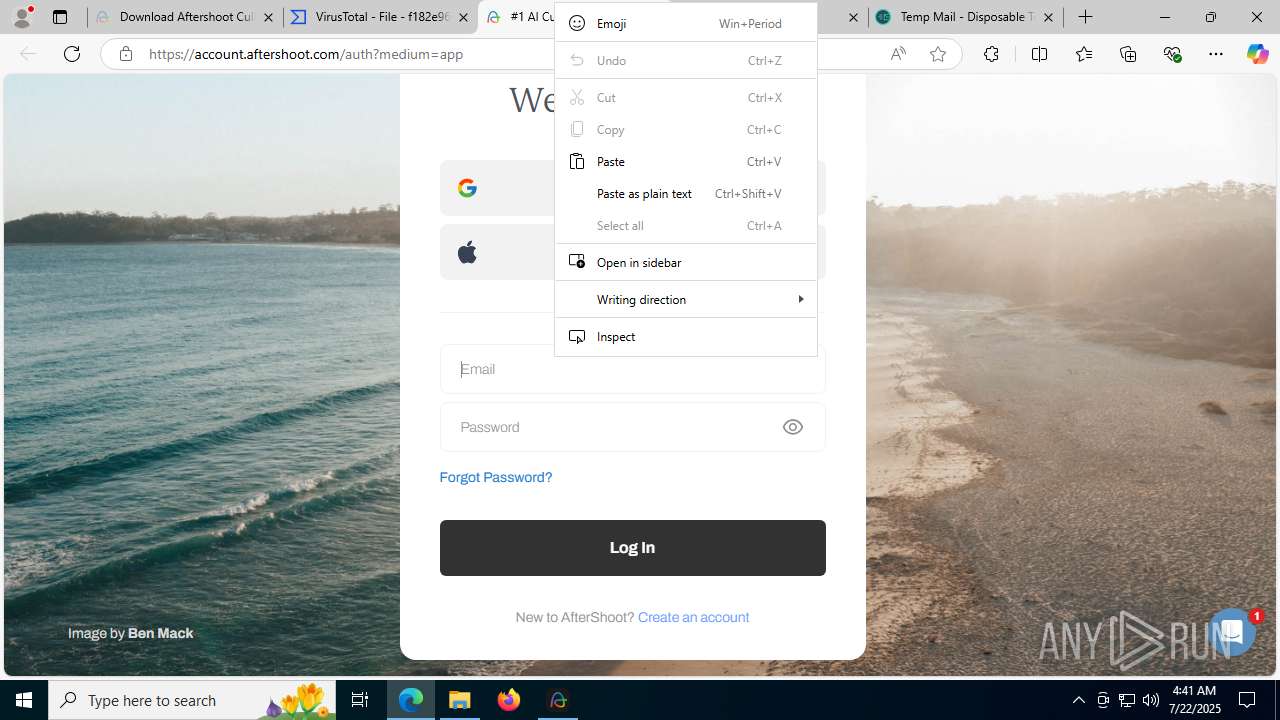Image resolution: width=1280 pixels, height=720 pixels.
Task: Click the Read aloud icon
Action: pos(898,54)
